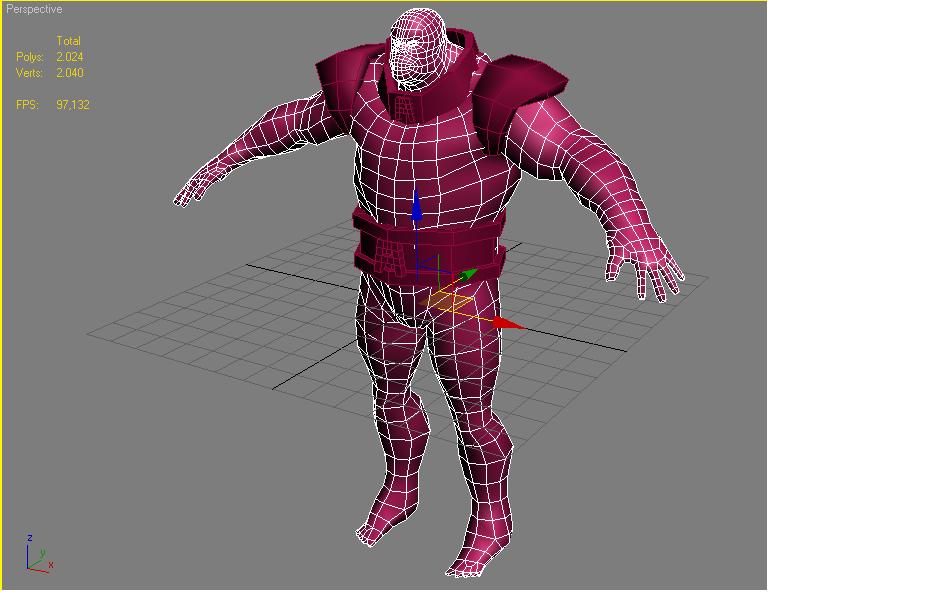Click the orange XY plane handle of gizmo
The width and height of the screenshot is (938, 613).
point(446,302)
